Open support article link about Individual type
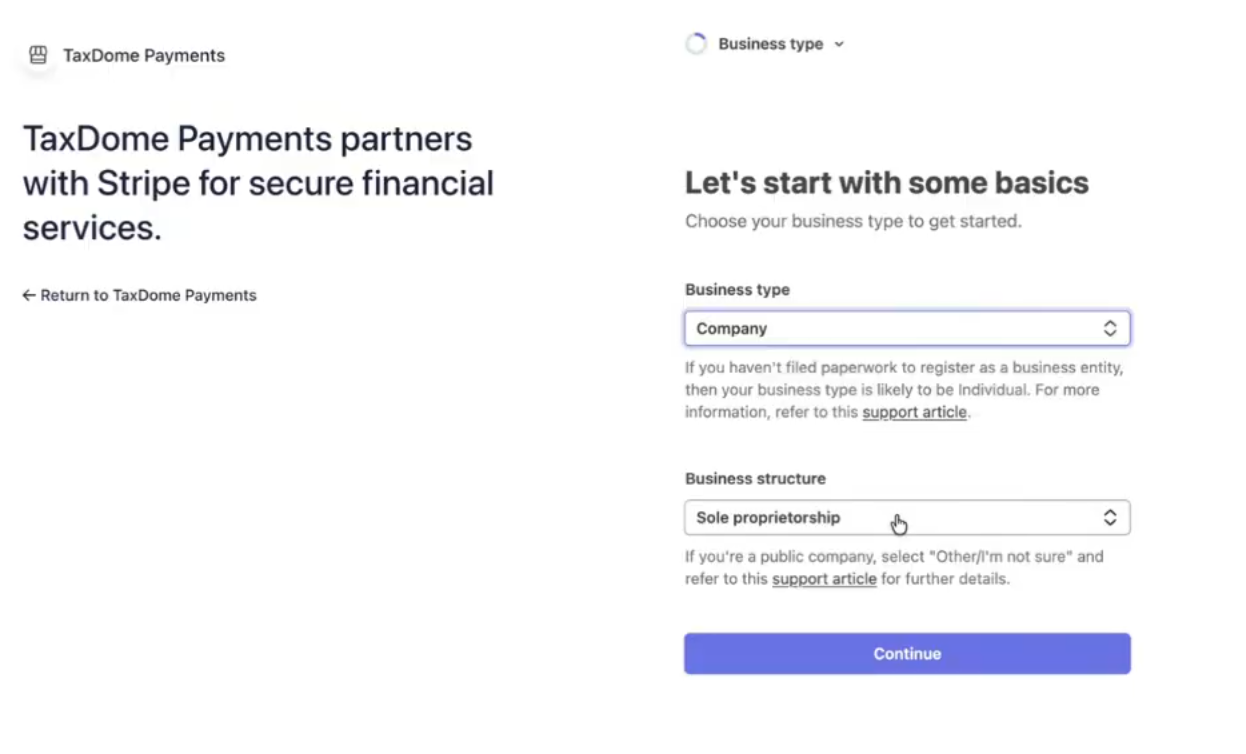The height and width of the screenshot is (754, 1246). click(914, 412)
